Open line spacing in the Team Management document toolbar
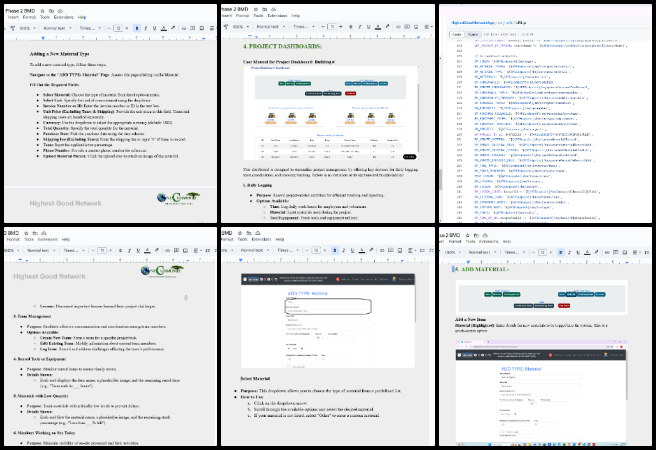This screenshot has width=656, height=450. 208,251
